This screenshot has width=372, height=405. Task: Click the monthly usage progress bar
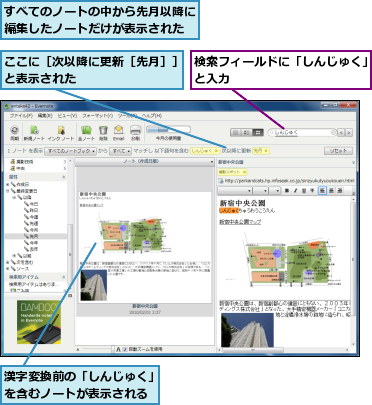click(x=168, y=130)
